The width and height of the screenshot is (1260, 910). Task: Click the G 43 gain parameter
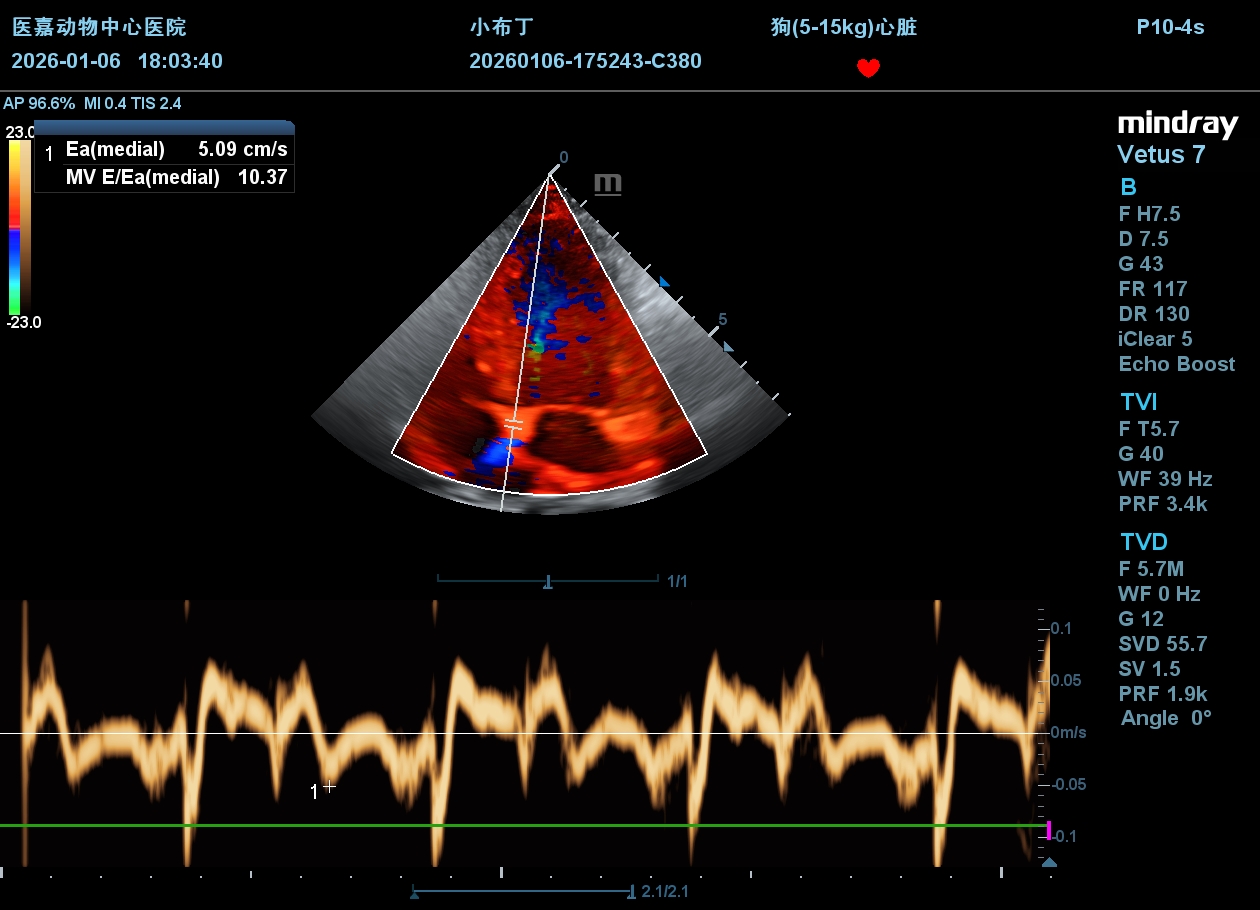click(1141, 264)
